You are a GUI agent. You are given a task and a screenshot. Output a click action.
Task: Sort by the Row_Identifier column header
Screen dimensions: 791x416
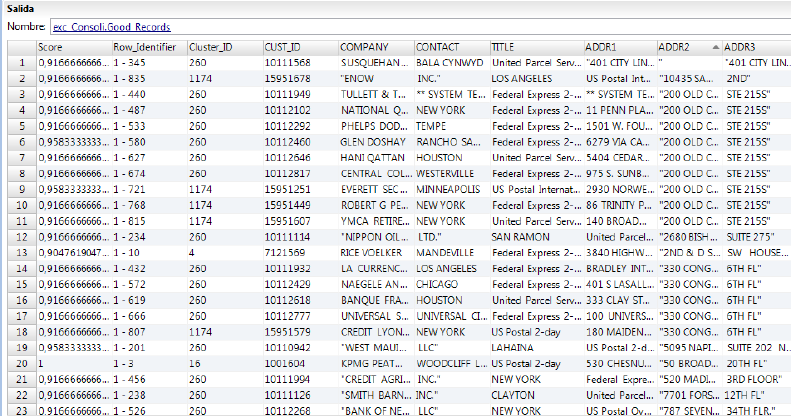pyautogui.click(x=149, y=47)
